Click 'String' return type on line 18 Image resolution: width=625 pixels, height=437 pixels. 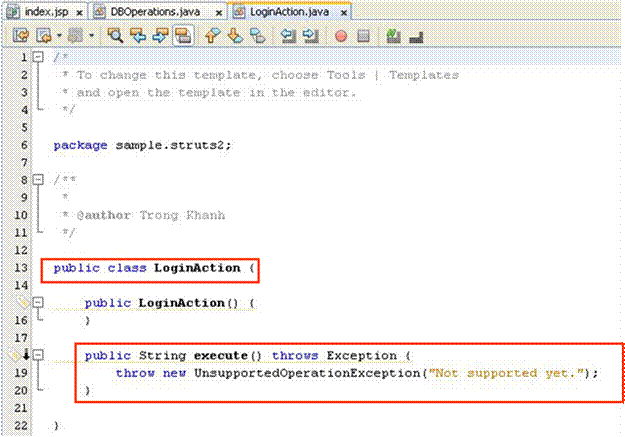162,355
